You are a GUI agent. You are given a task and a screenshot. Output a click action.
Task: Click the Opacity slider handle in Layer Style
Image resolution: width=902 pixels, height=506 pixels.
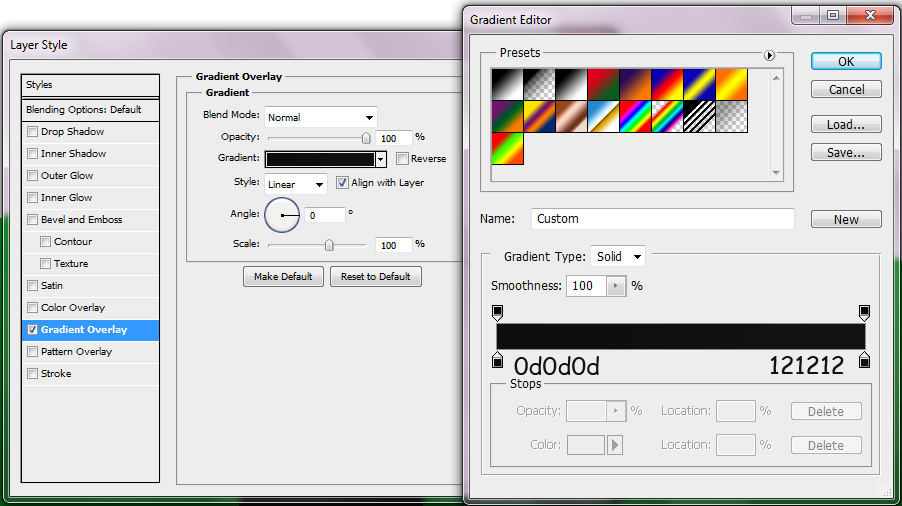pyautogui.click(x=366, y=138)
